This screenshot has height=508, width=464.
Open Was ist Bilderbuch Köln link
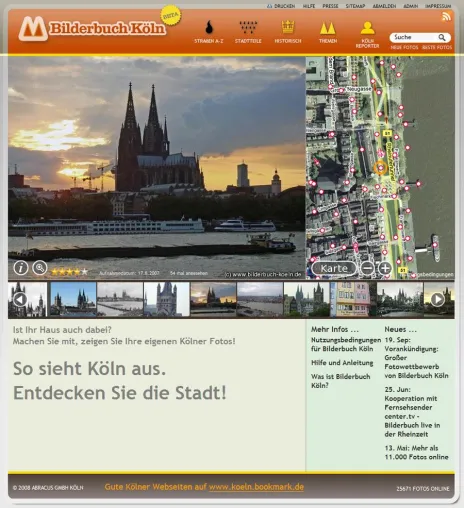(340, 381)
